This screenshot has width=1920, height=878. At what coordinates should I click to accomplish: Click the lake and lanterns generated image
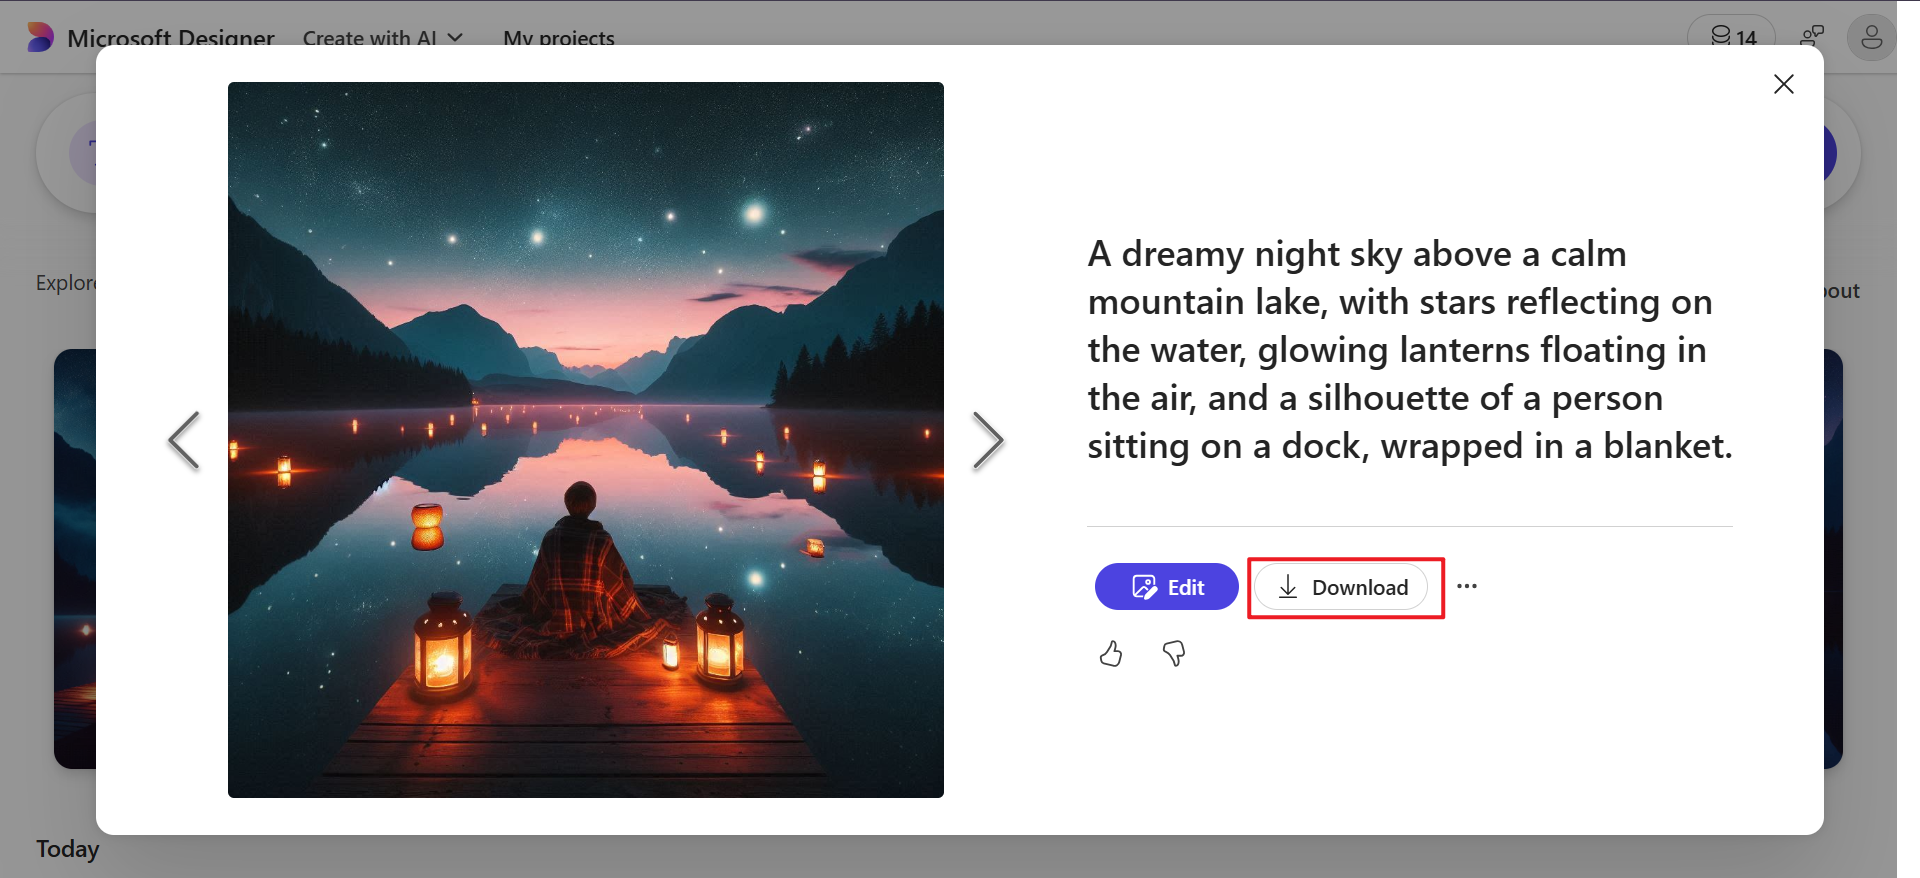[586, 440]
